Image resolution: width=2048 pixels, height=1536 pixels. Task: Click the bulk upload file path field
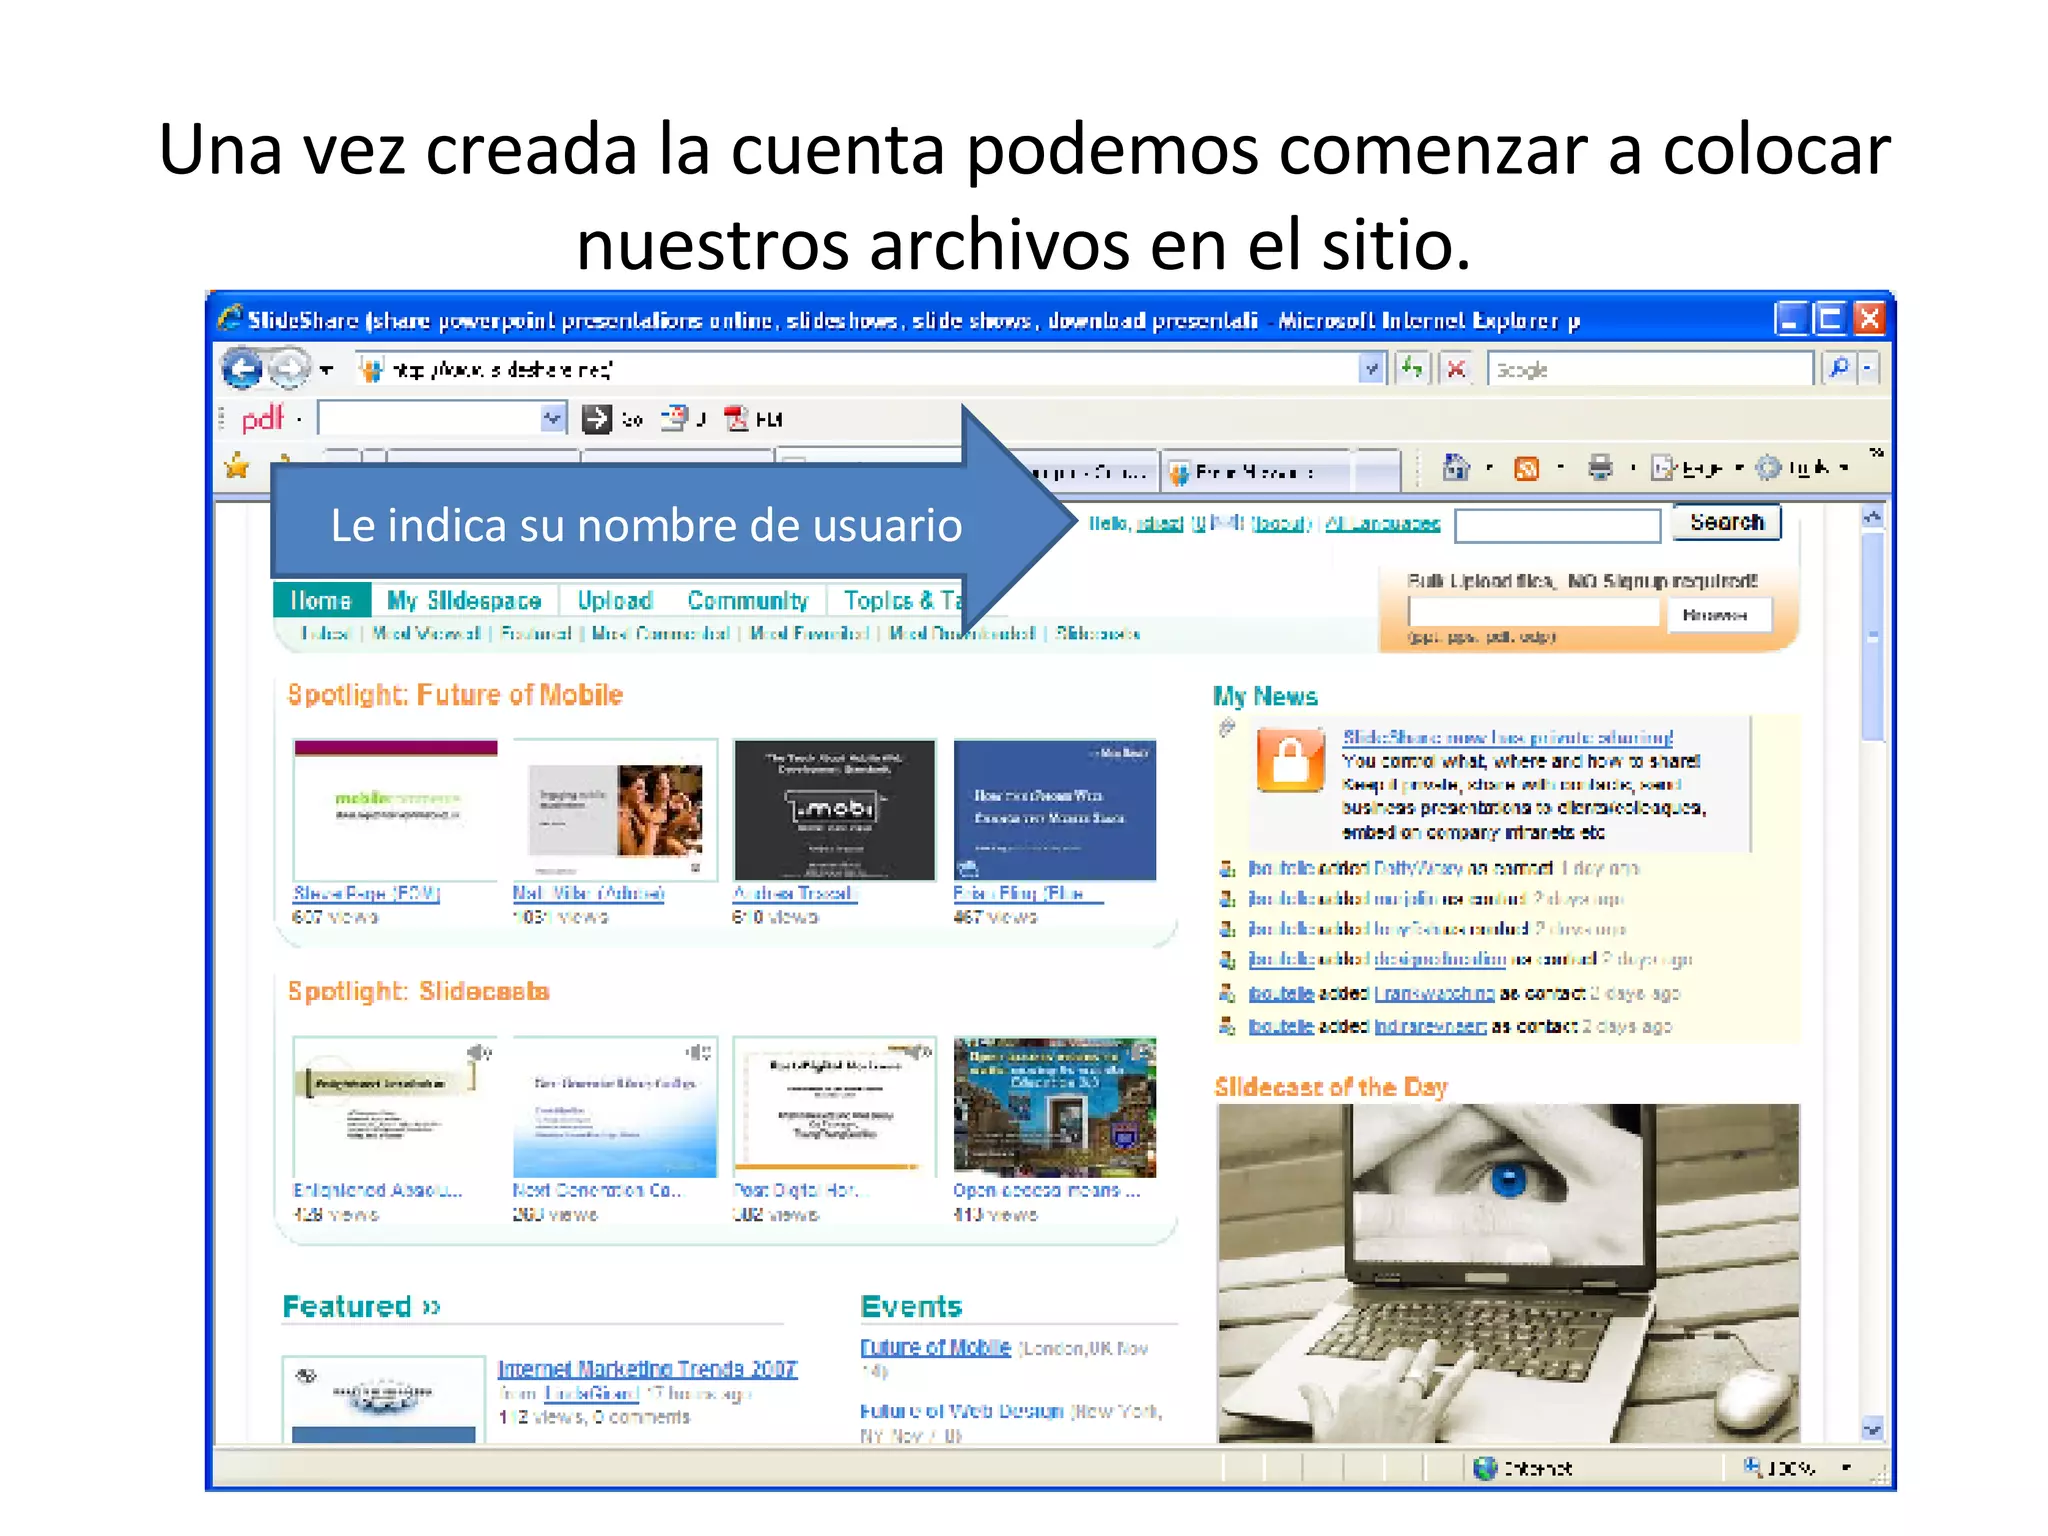pyautogui.click(x=1534, y=613)
